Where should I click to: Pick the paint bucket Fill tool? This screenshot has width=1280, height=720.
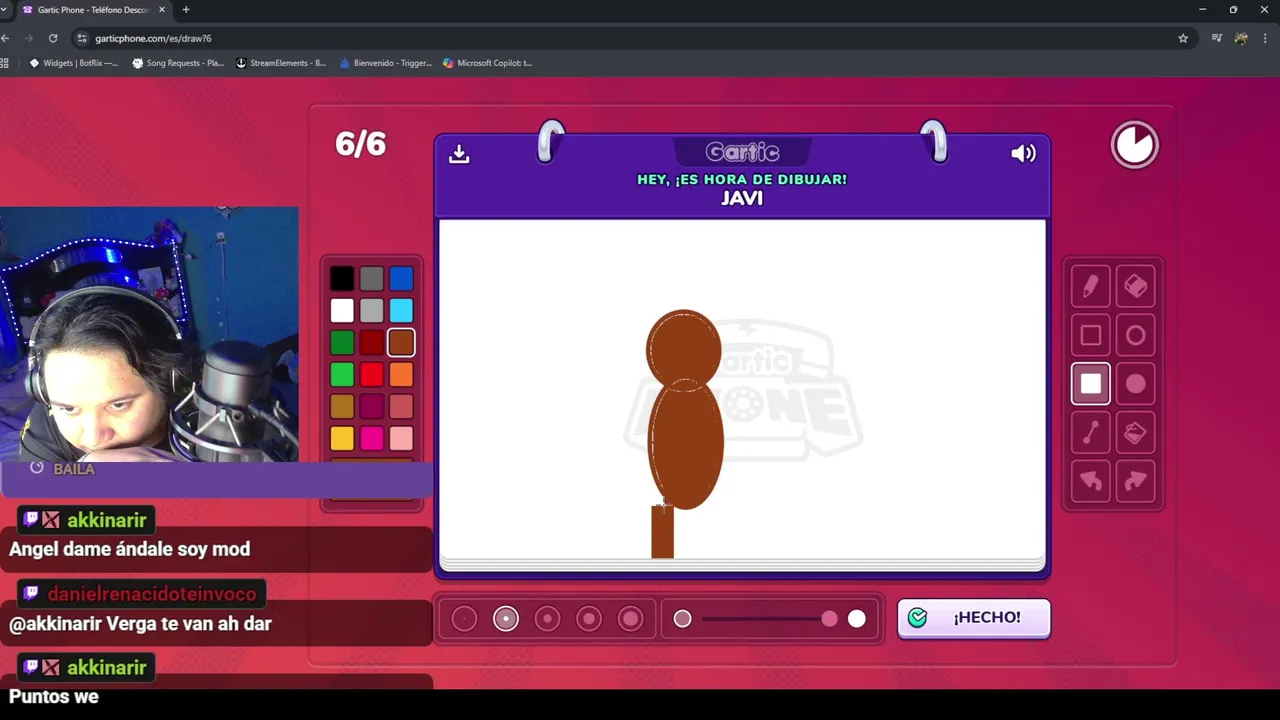click(x=1135, y=433)
